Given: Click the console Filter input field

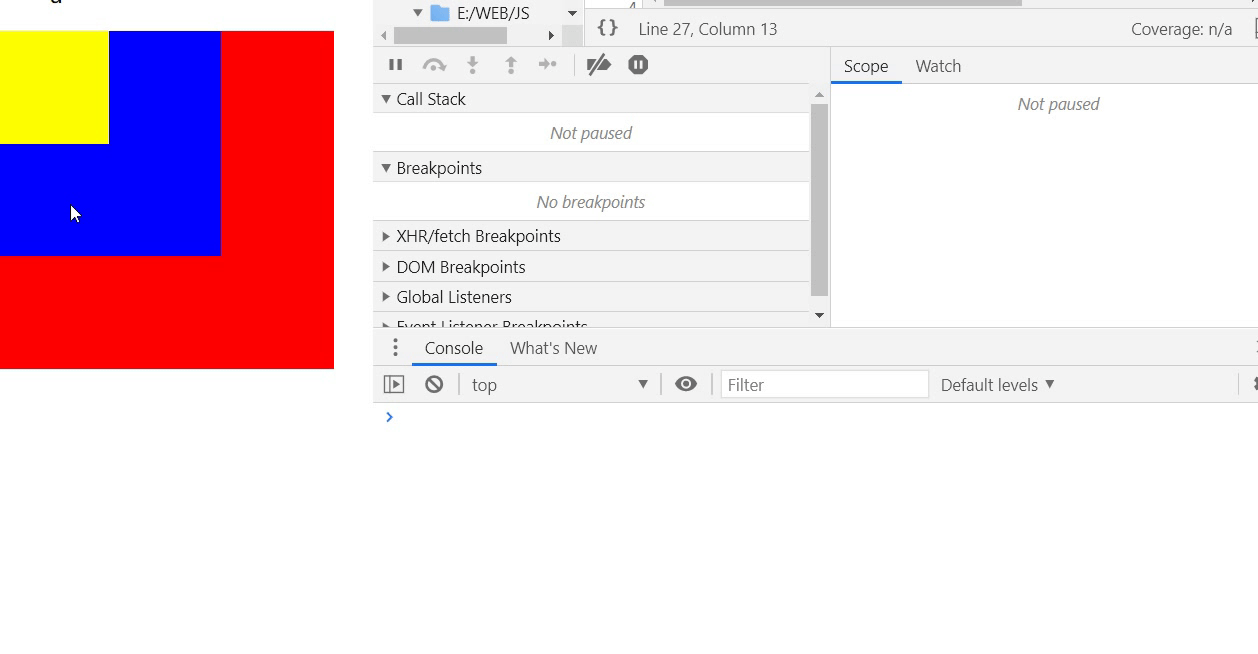Looking at the screenshot, I should click(824, 385).
